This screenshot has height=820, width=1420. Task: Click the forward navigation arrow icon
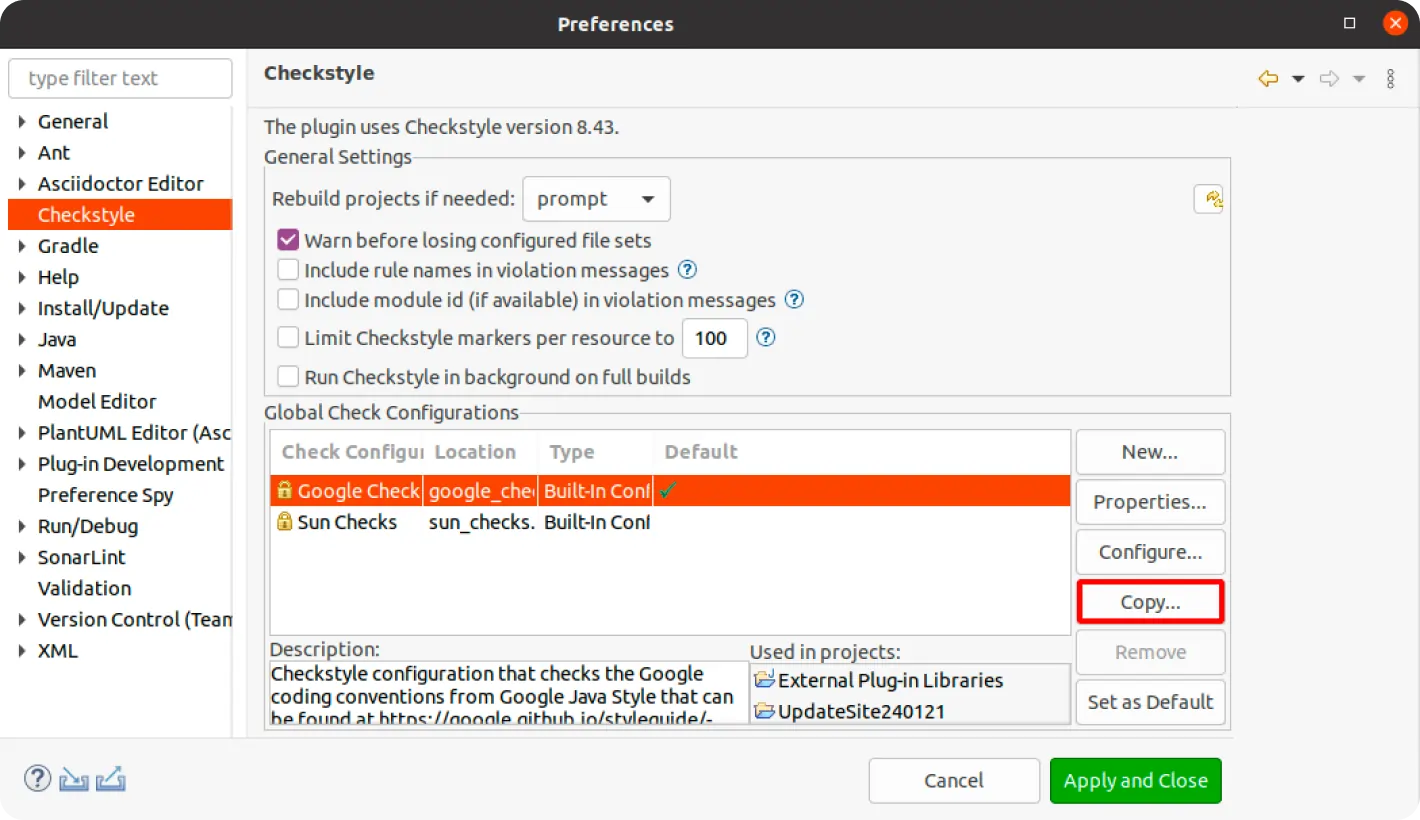[1329, 79]
